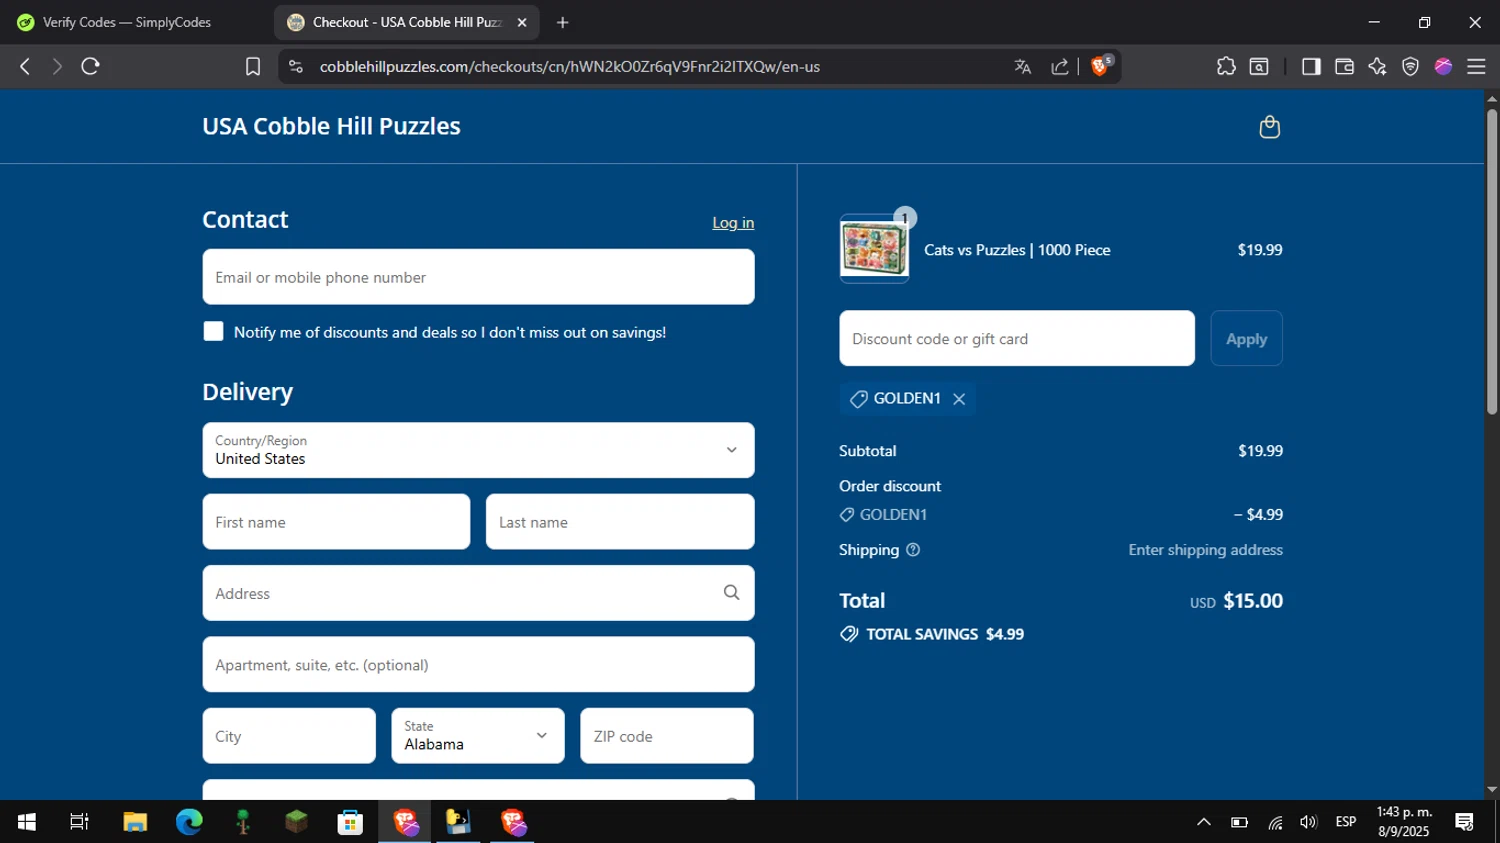Focus the First name field

pyautogui.click(x=336, y=522)
